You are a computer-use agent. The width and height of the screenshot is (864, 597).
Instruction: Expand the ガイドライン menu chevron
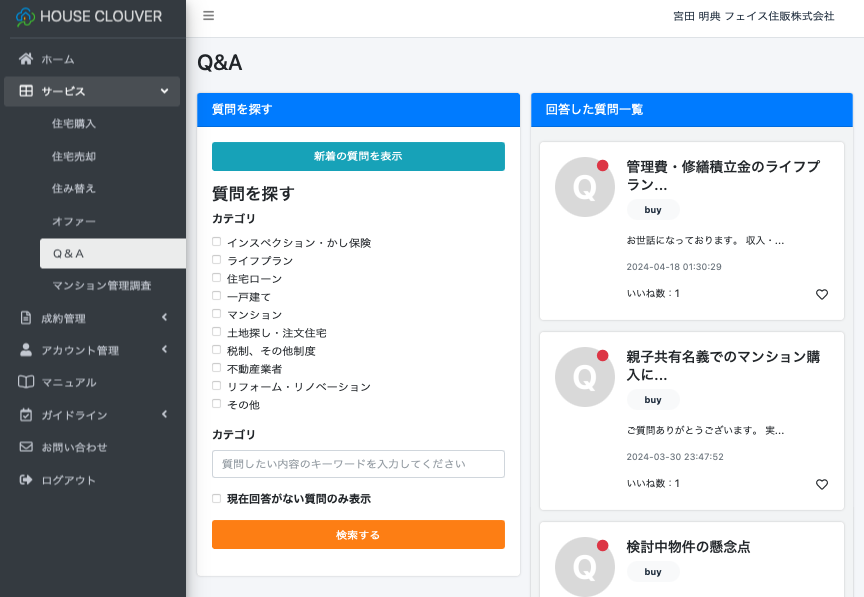(164, 414)
